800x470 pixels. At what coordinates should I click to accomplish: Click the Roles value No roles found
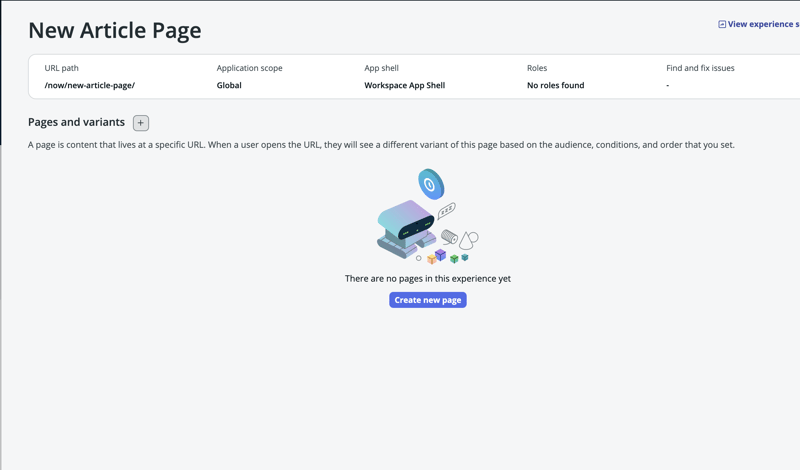click(556, 85)
